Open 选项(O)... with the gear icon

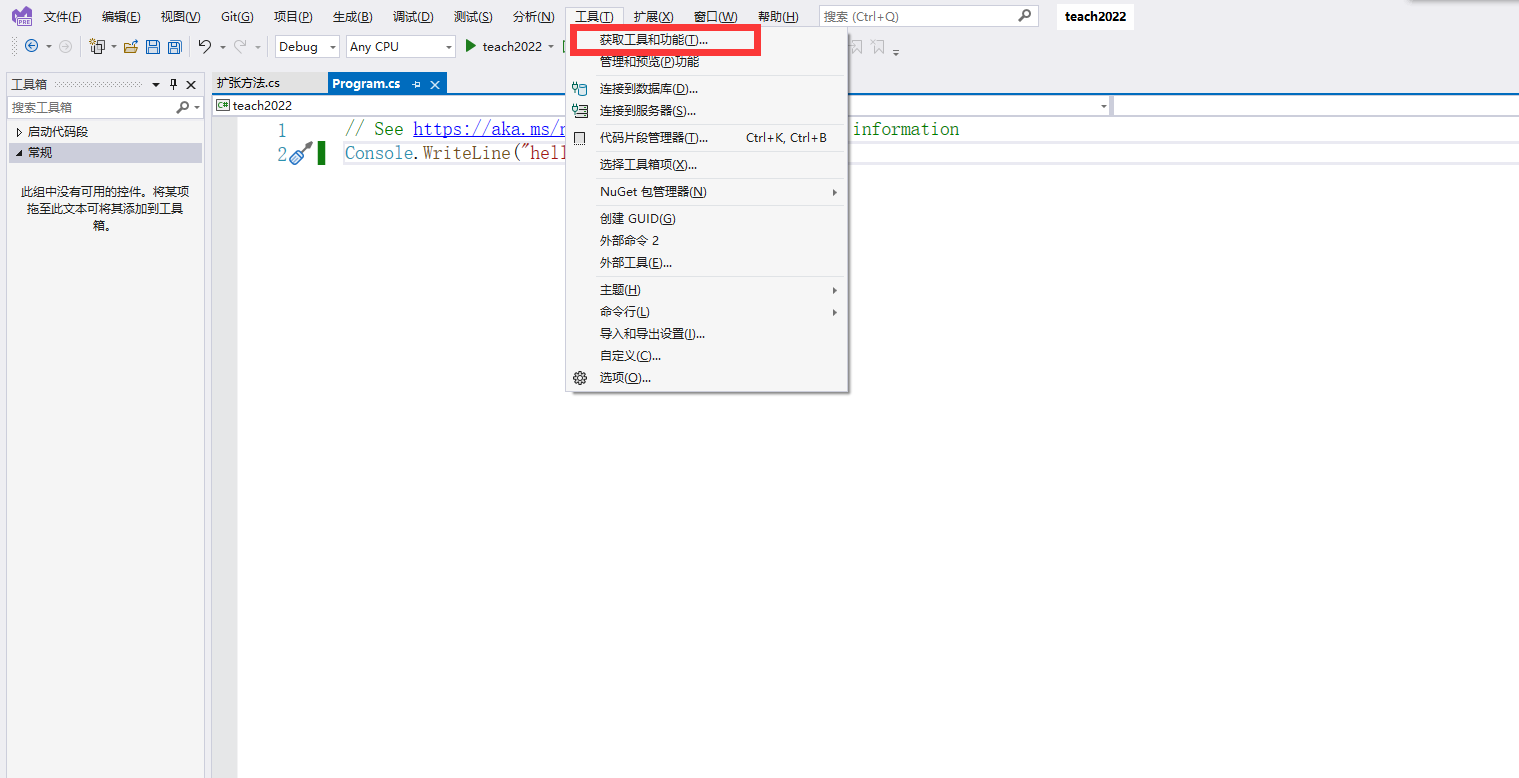[x=707, y=378]
